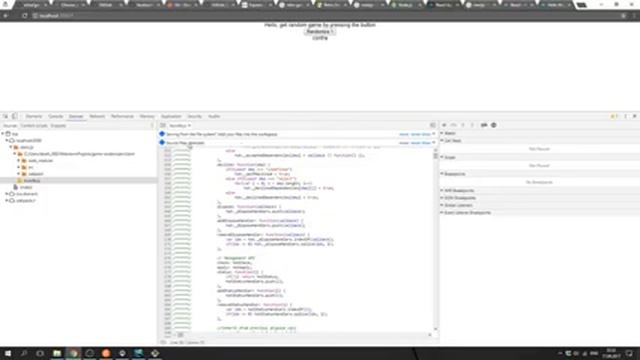Collapse the localhost tree node
The width and height of the screenshot is (640, 360).
(x=7, y=140)
